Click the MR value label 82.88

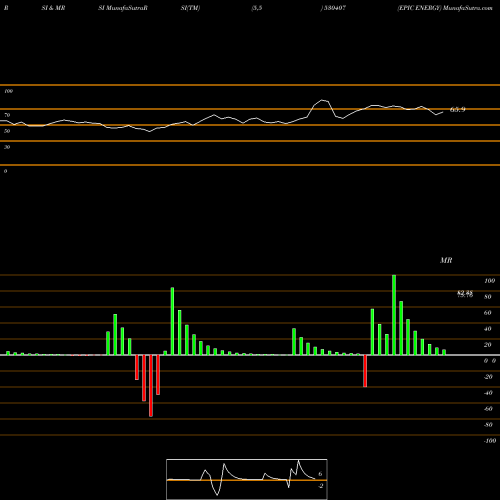pyautogui.click(x=465, y=292)
